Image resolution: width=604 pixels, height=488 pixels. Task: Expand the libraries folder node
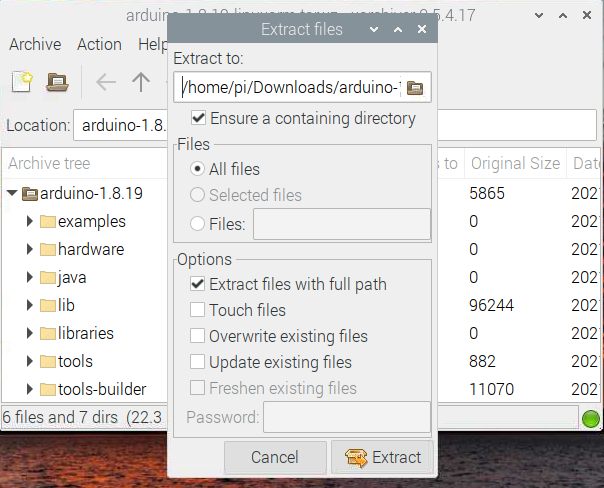point(30,334)
